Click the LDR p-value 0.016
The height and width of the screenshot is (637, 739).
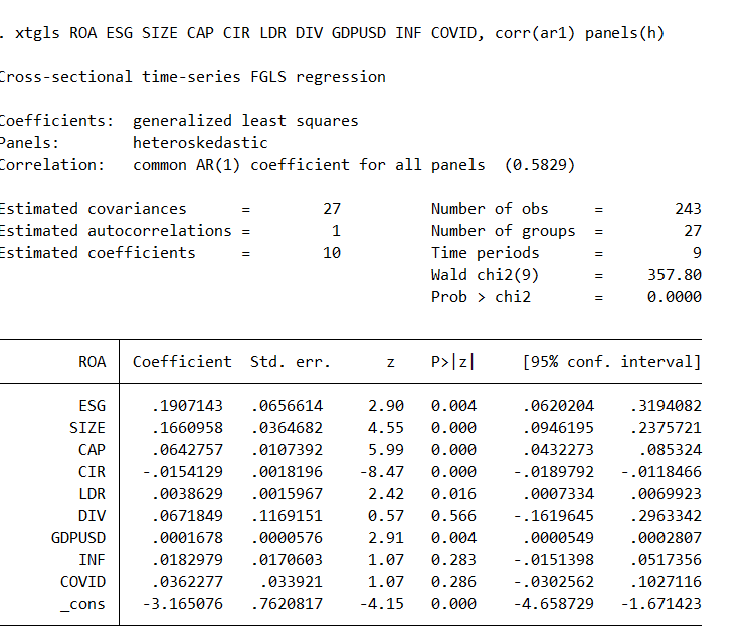[x=453, y=494]
